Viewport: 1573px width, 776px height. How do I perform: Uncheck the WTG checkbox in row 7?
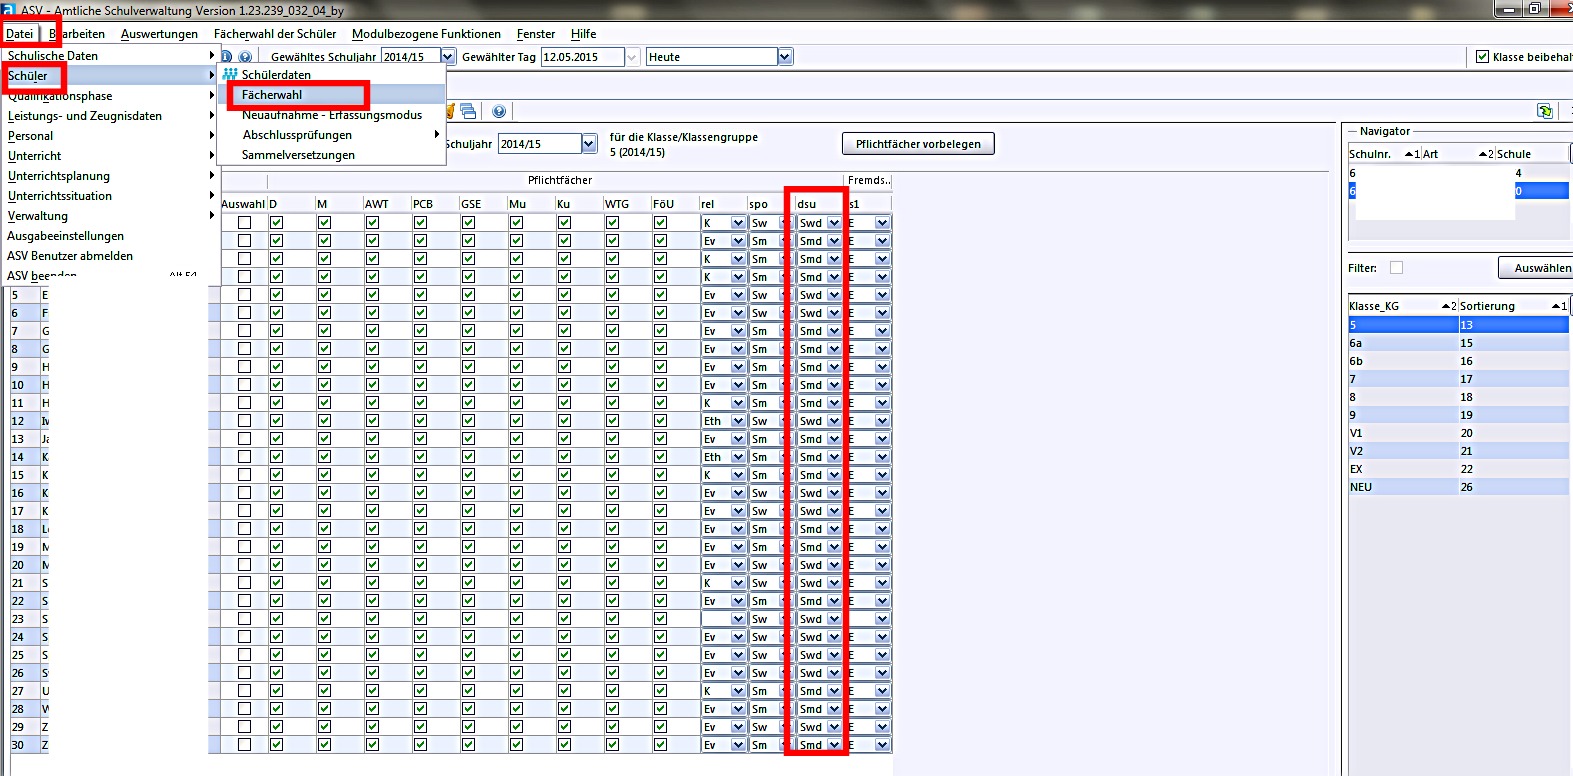click(612, 331)
